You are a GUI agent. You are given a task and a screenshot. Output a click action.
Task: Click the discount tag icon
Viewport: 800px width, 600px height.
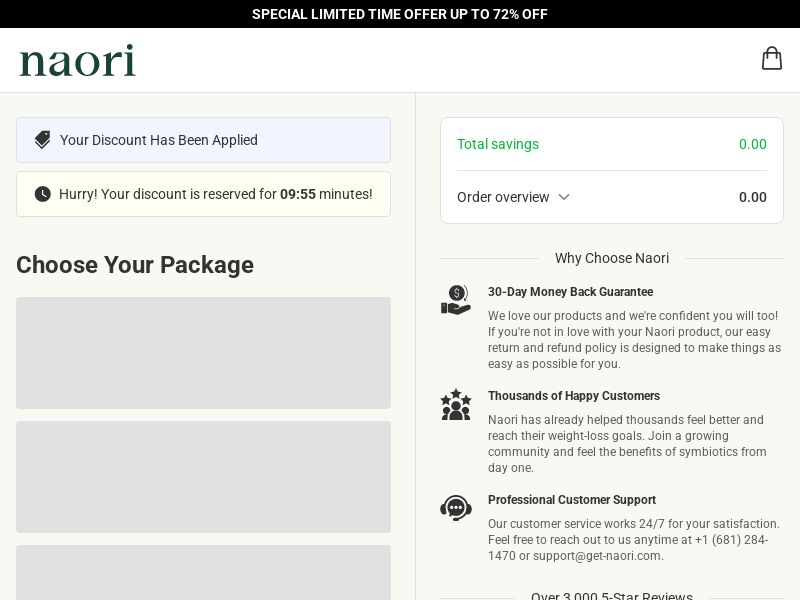[x=42, y=139]
